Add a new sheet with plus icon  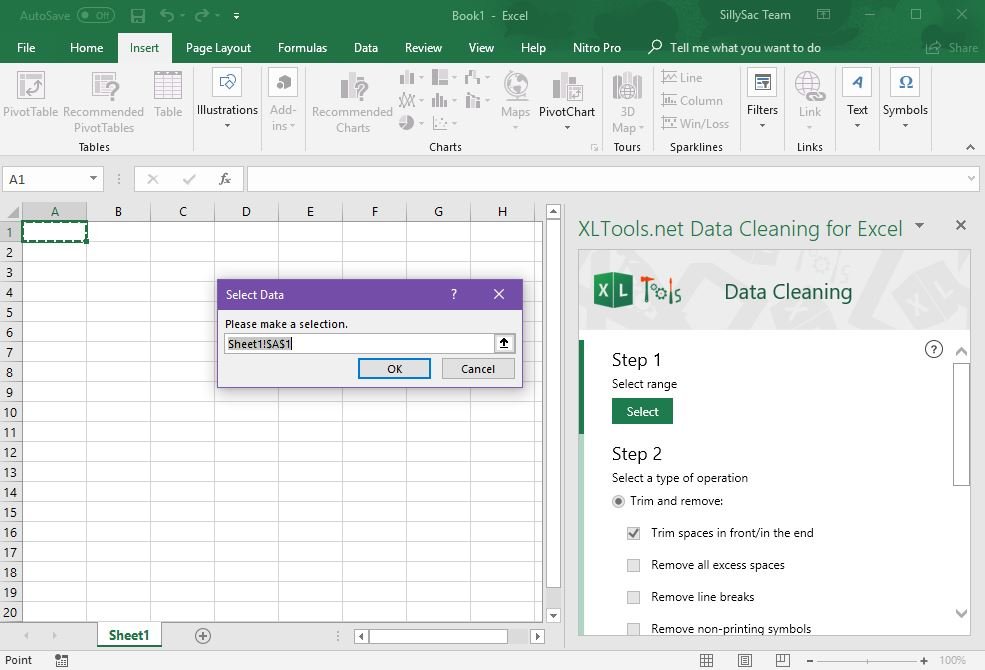click(203, 636)
